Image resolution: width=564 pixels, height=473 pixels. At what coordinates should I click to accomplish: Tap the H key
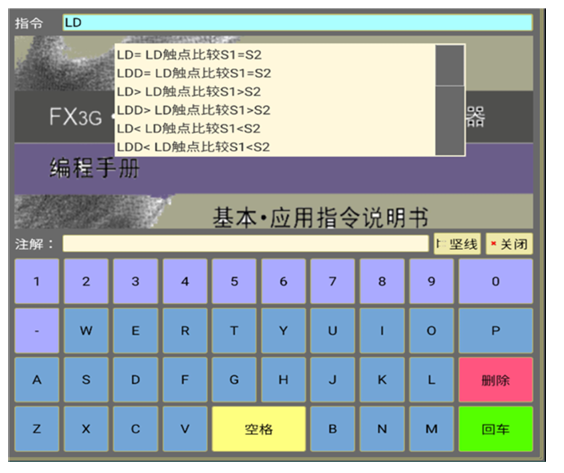pyautogui.click(x=283, y=380)
